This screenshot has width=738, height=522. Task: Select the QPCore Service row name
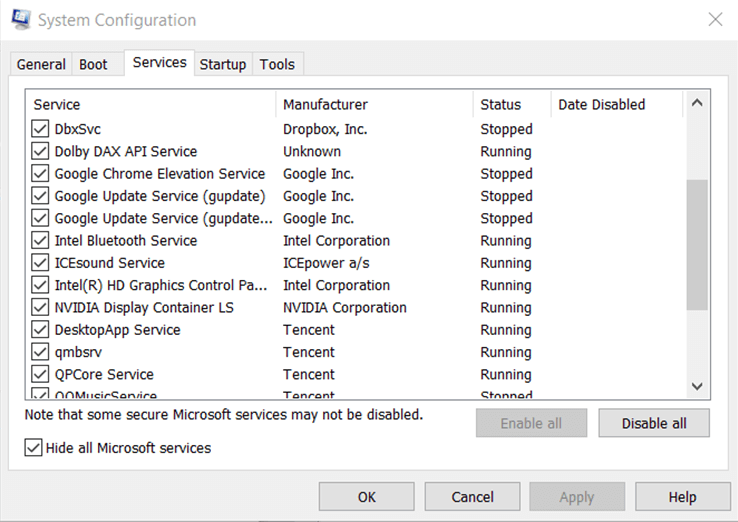[104, 374]
